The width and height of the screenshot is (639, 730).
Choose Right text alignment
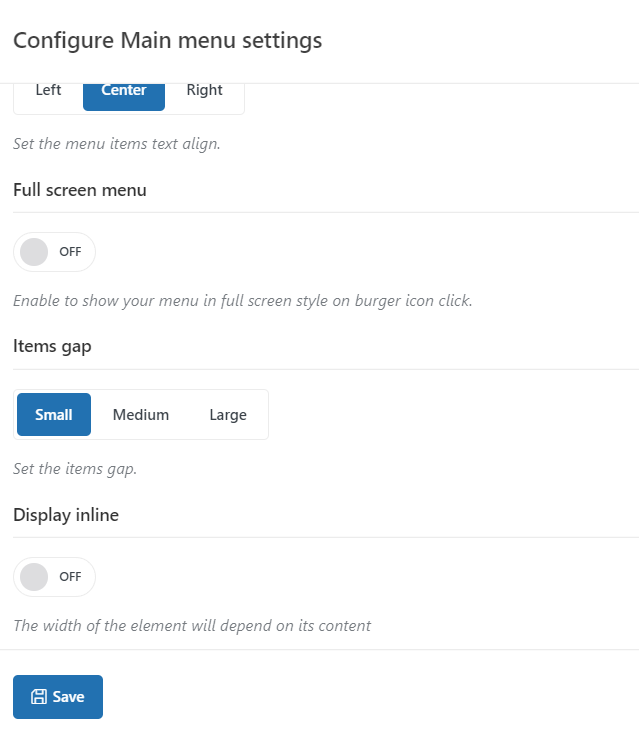pyautogui.click(x=204, y=90)
